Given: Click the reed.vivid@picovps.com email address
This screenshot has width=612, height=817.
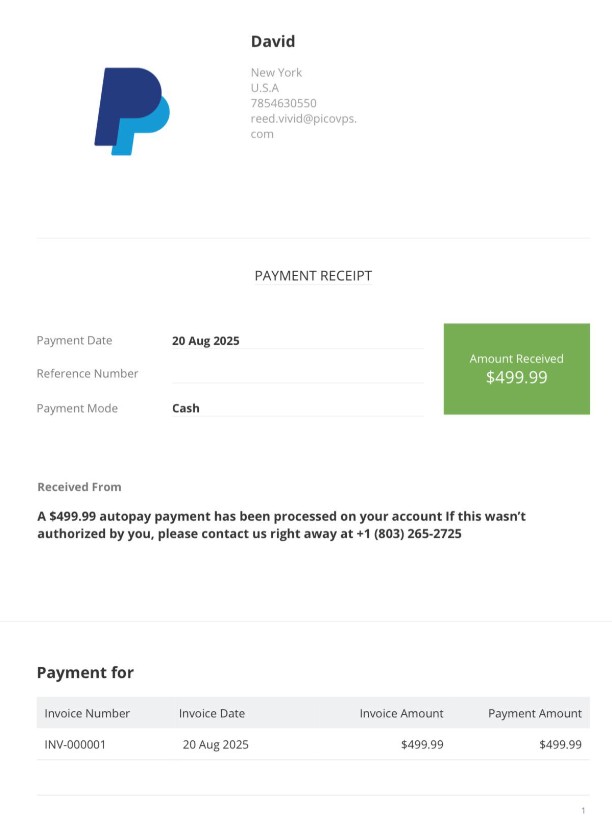Looking at the screenshot, I should (303, 126).
